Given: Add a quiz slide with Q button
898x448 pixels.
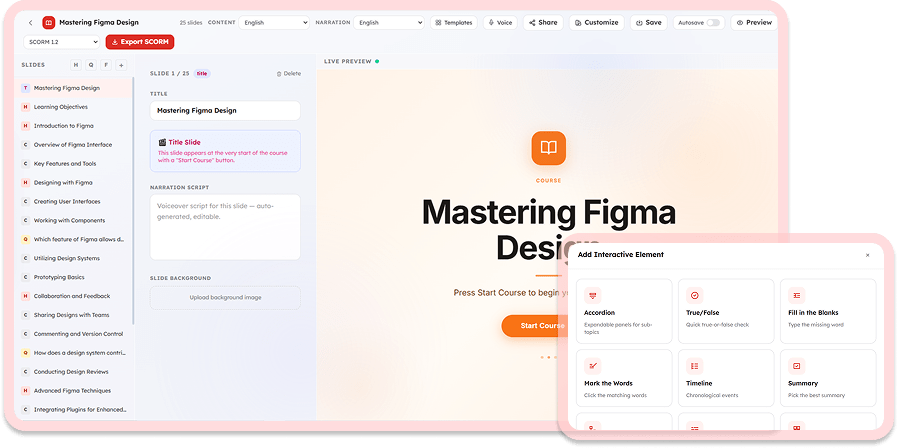Looking at the screenshot, I should 90,65.
